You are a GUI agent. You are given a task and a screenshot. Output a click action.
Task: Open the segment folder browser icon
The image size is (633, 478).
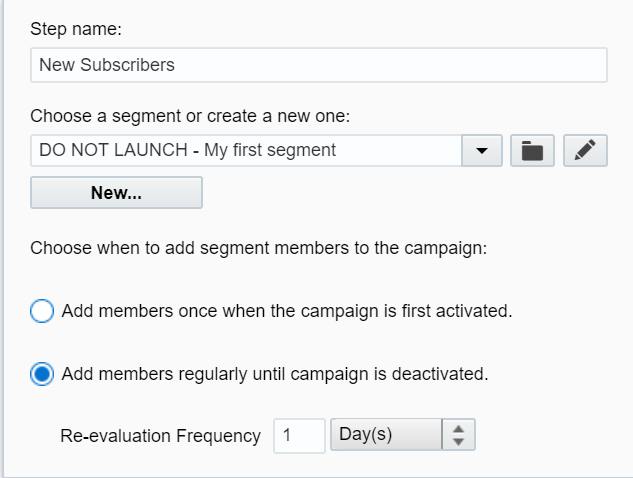pyautogui.click(x=533, y=151)
